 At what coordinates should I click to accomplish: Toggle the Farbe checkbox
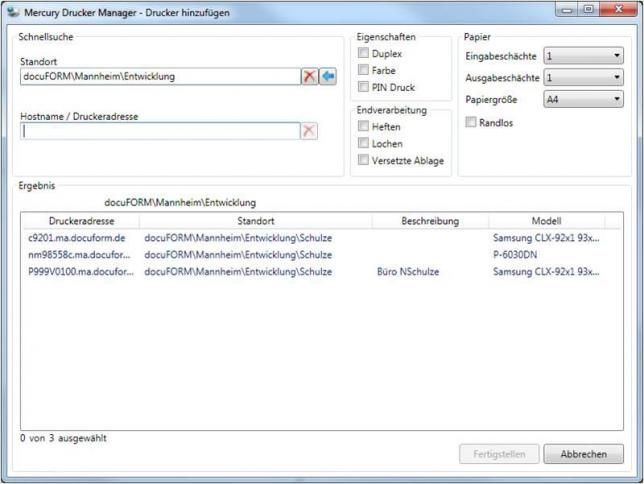point(364,71)
